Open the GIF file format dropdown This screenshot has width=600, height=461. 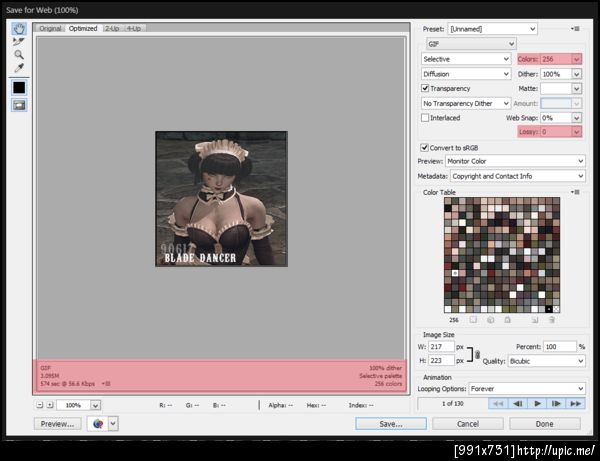point(471,44)
